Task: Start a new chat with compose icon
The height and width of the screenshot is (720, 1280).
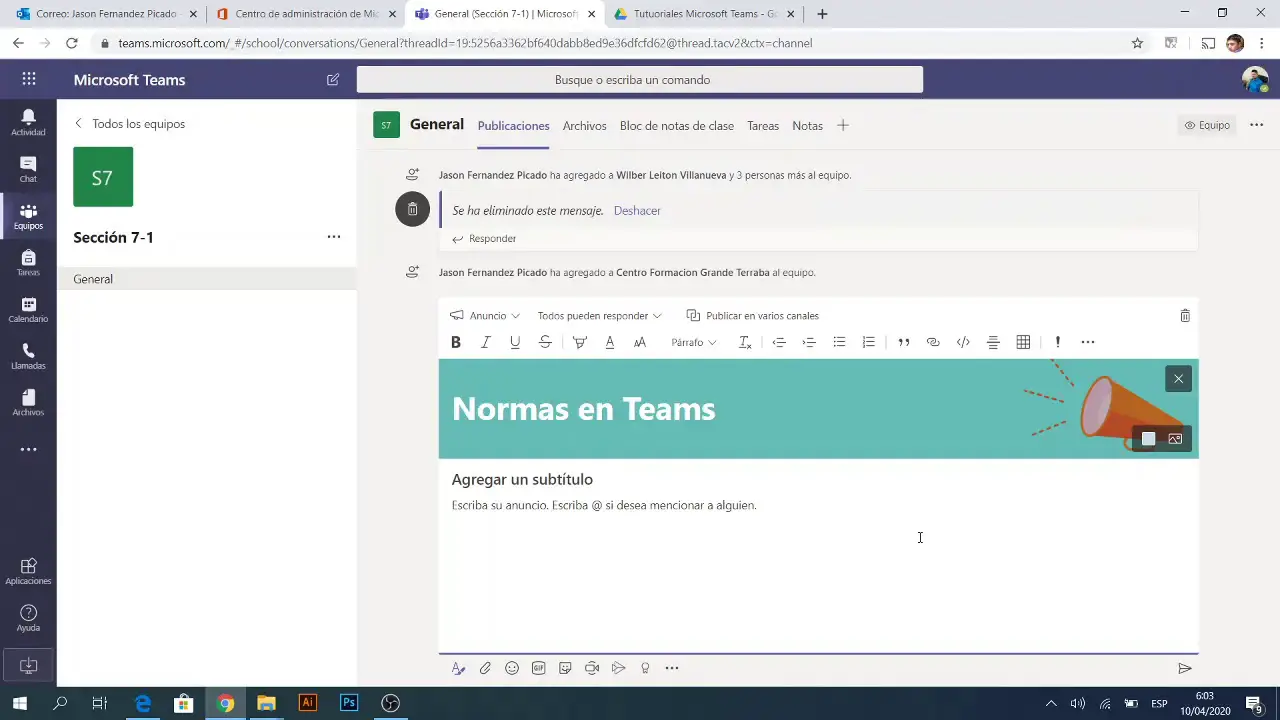Action: click(333, 80)
